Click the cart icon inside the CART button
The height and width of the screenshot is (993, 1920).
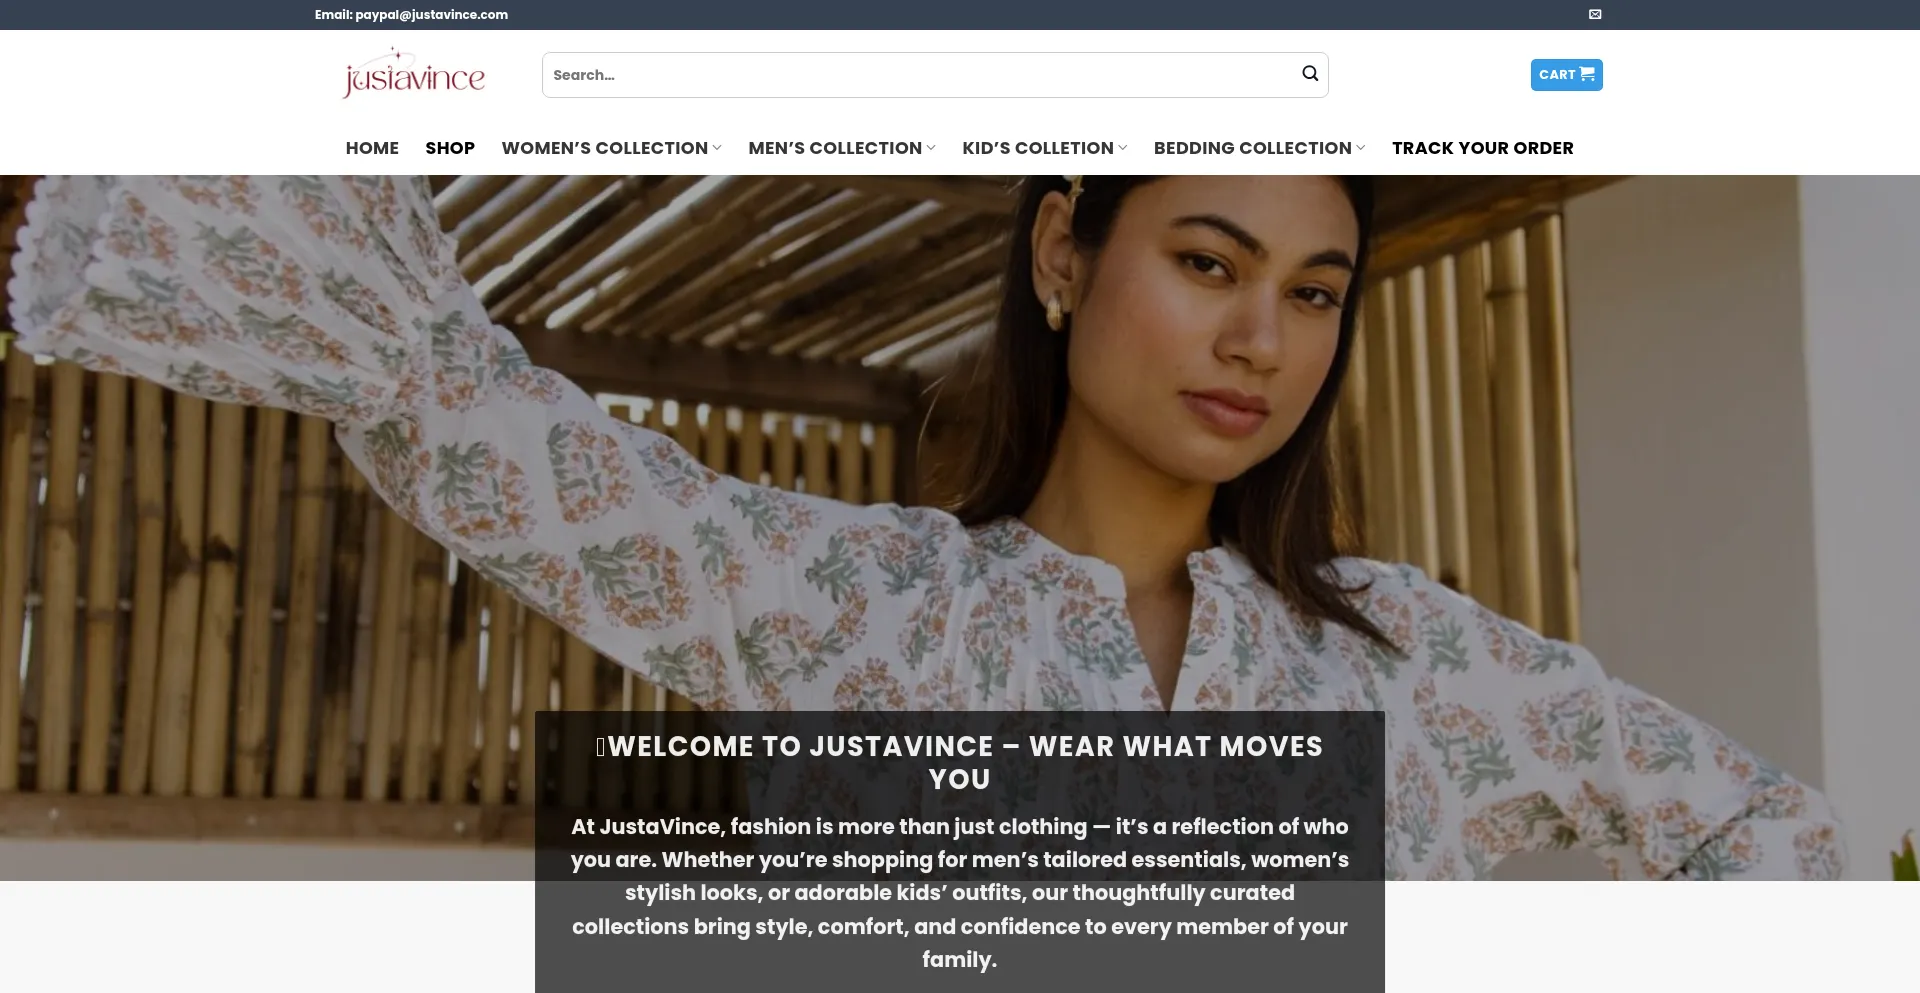click(x=1588, y=73)
